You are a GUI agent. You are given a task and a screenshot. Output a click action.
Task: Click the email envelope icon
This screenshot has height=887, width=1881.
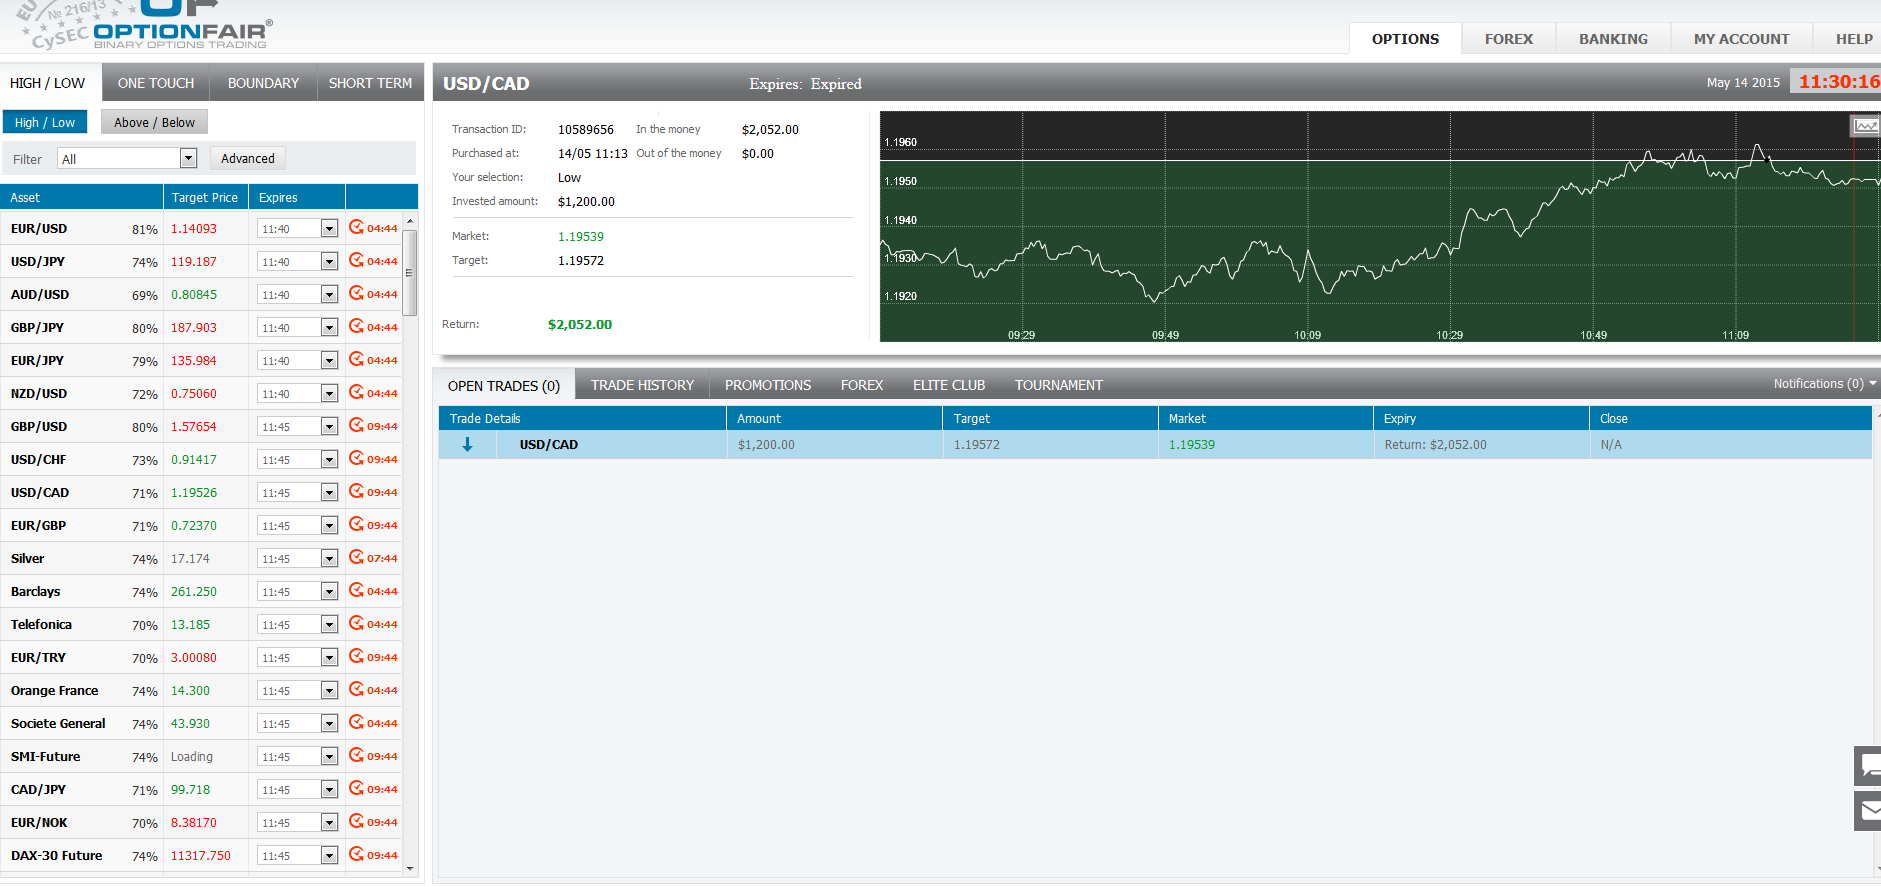point(1868,811)
